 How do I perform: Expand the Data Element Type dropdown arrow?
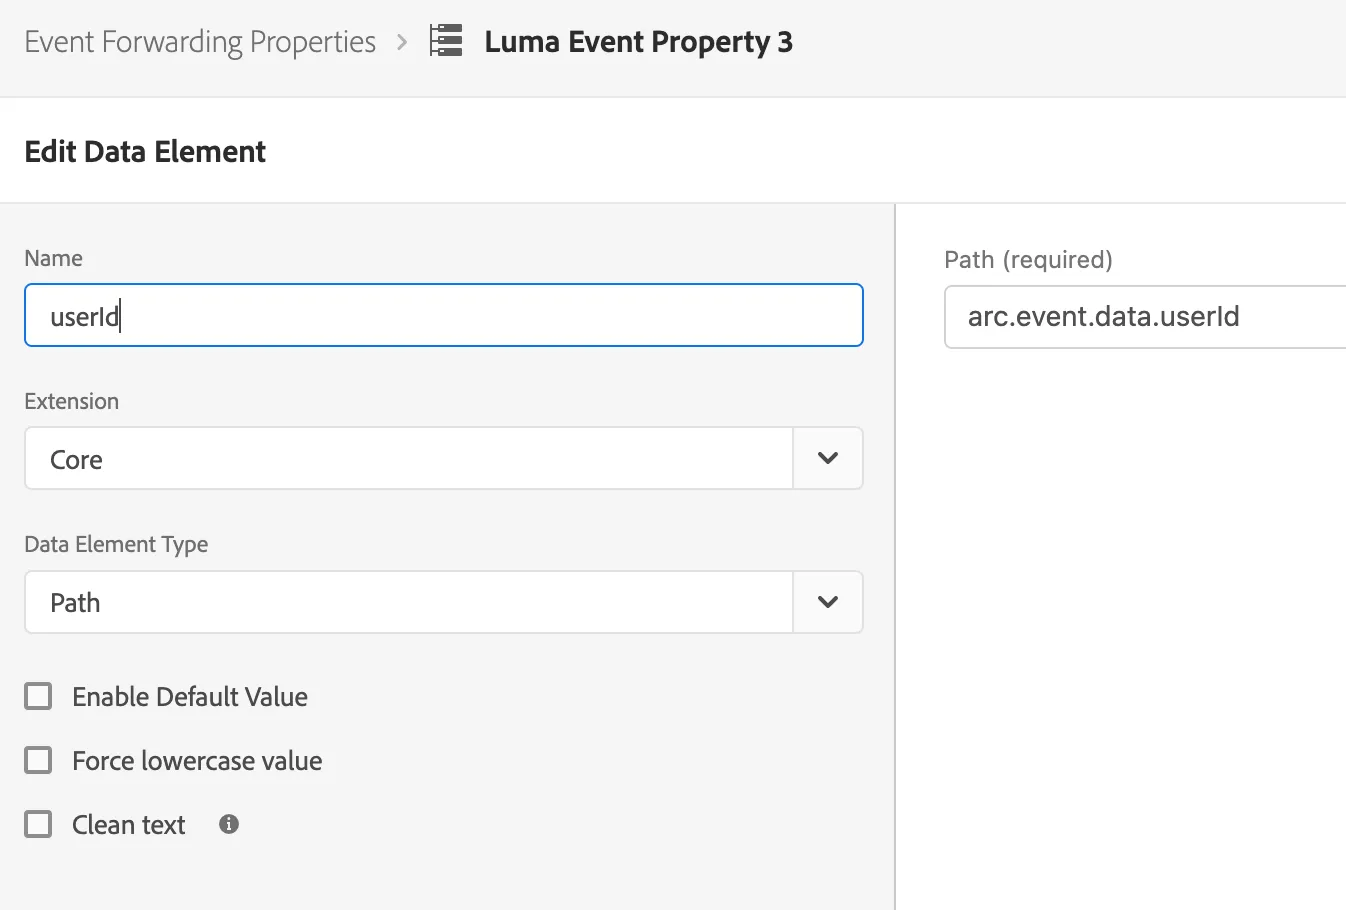tap(828, 602)
